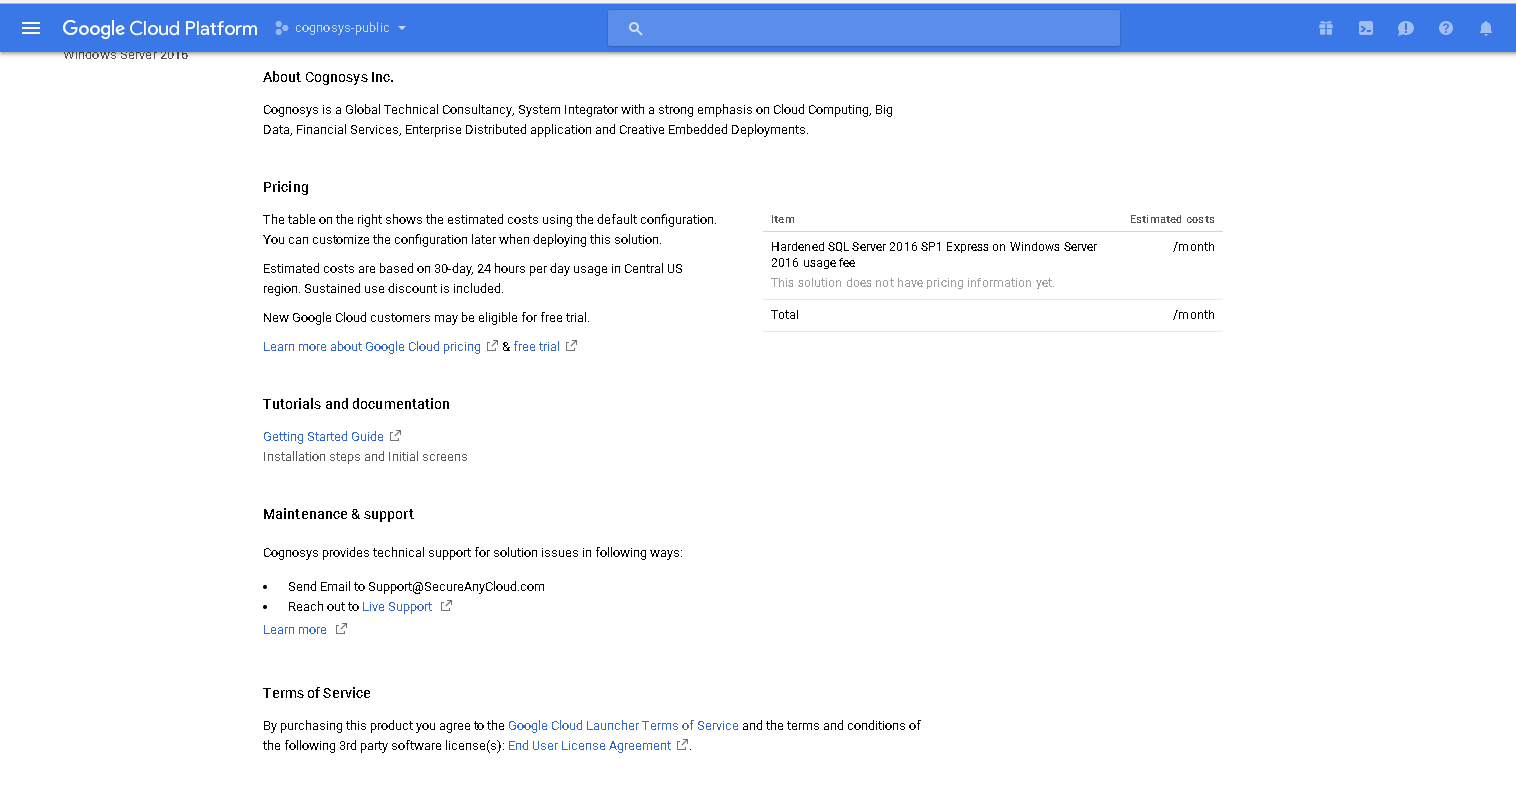Viewport: 1516px width, 795px height.
Task: Open the End User License Agreement link
Action: point(589,746)
